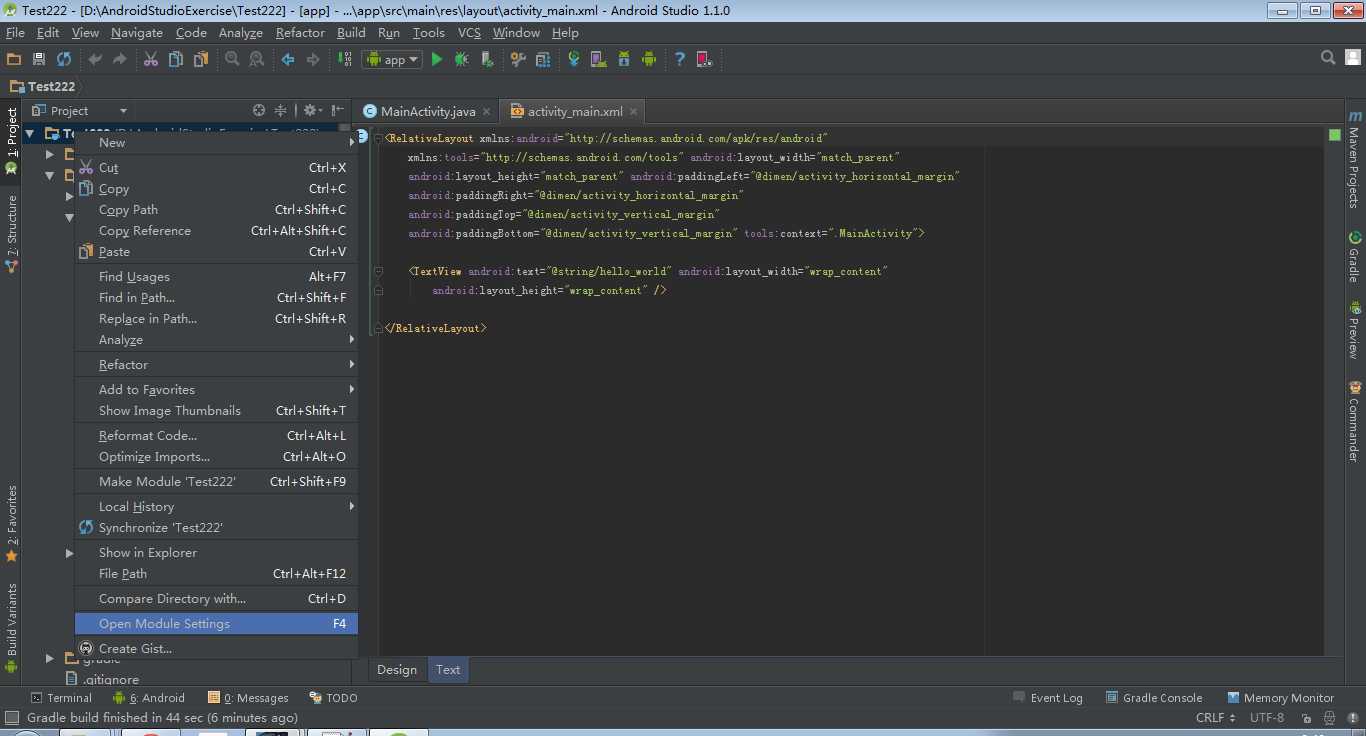
Task: Click the Undo arrow icon
Action: pos(95,59)
